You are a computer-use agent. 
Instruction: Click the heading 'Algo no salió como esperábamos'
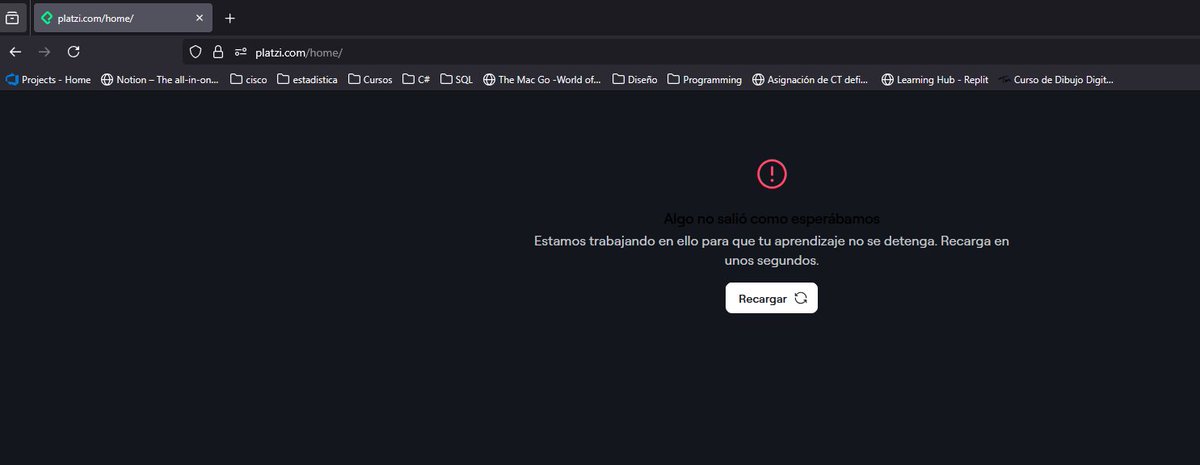pyautogui.click(x=772, y=218)
